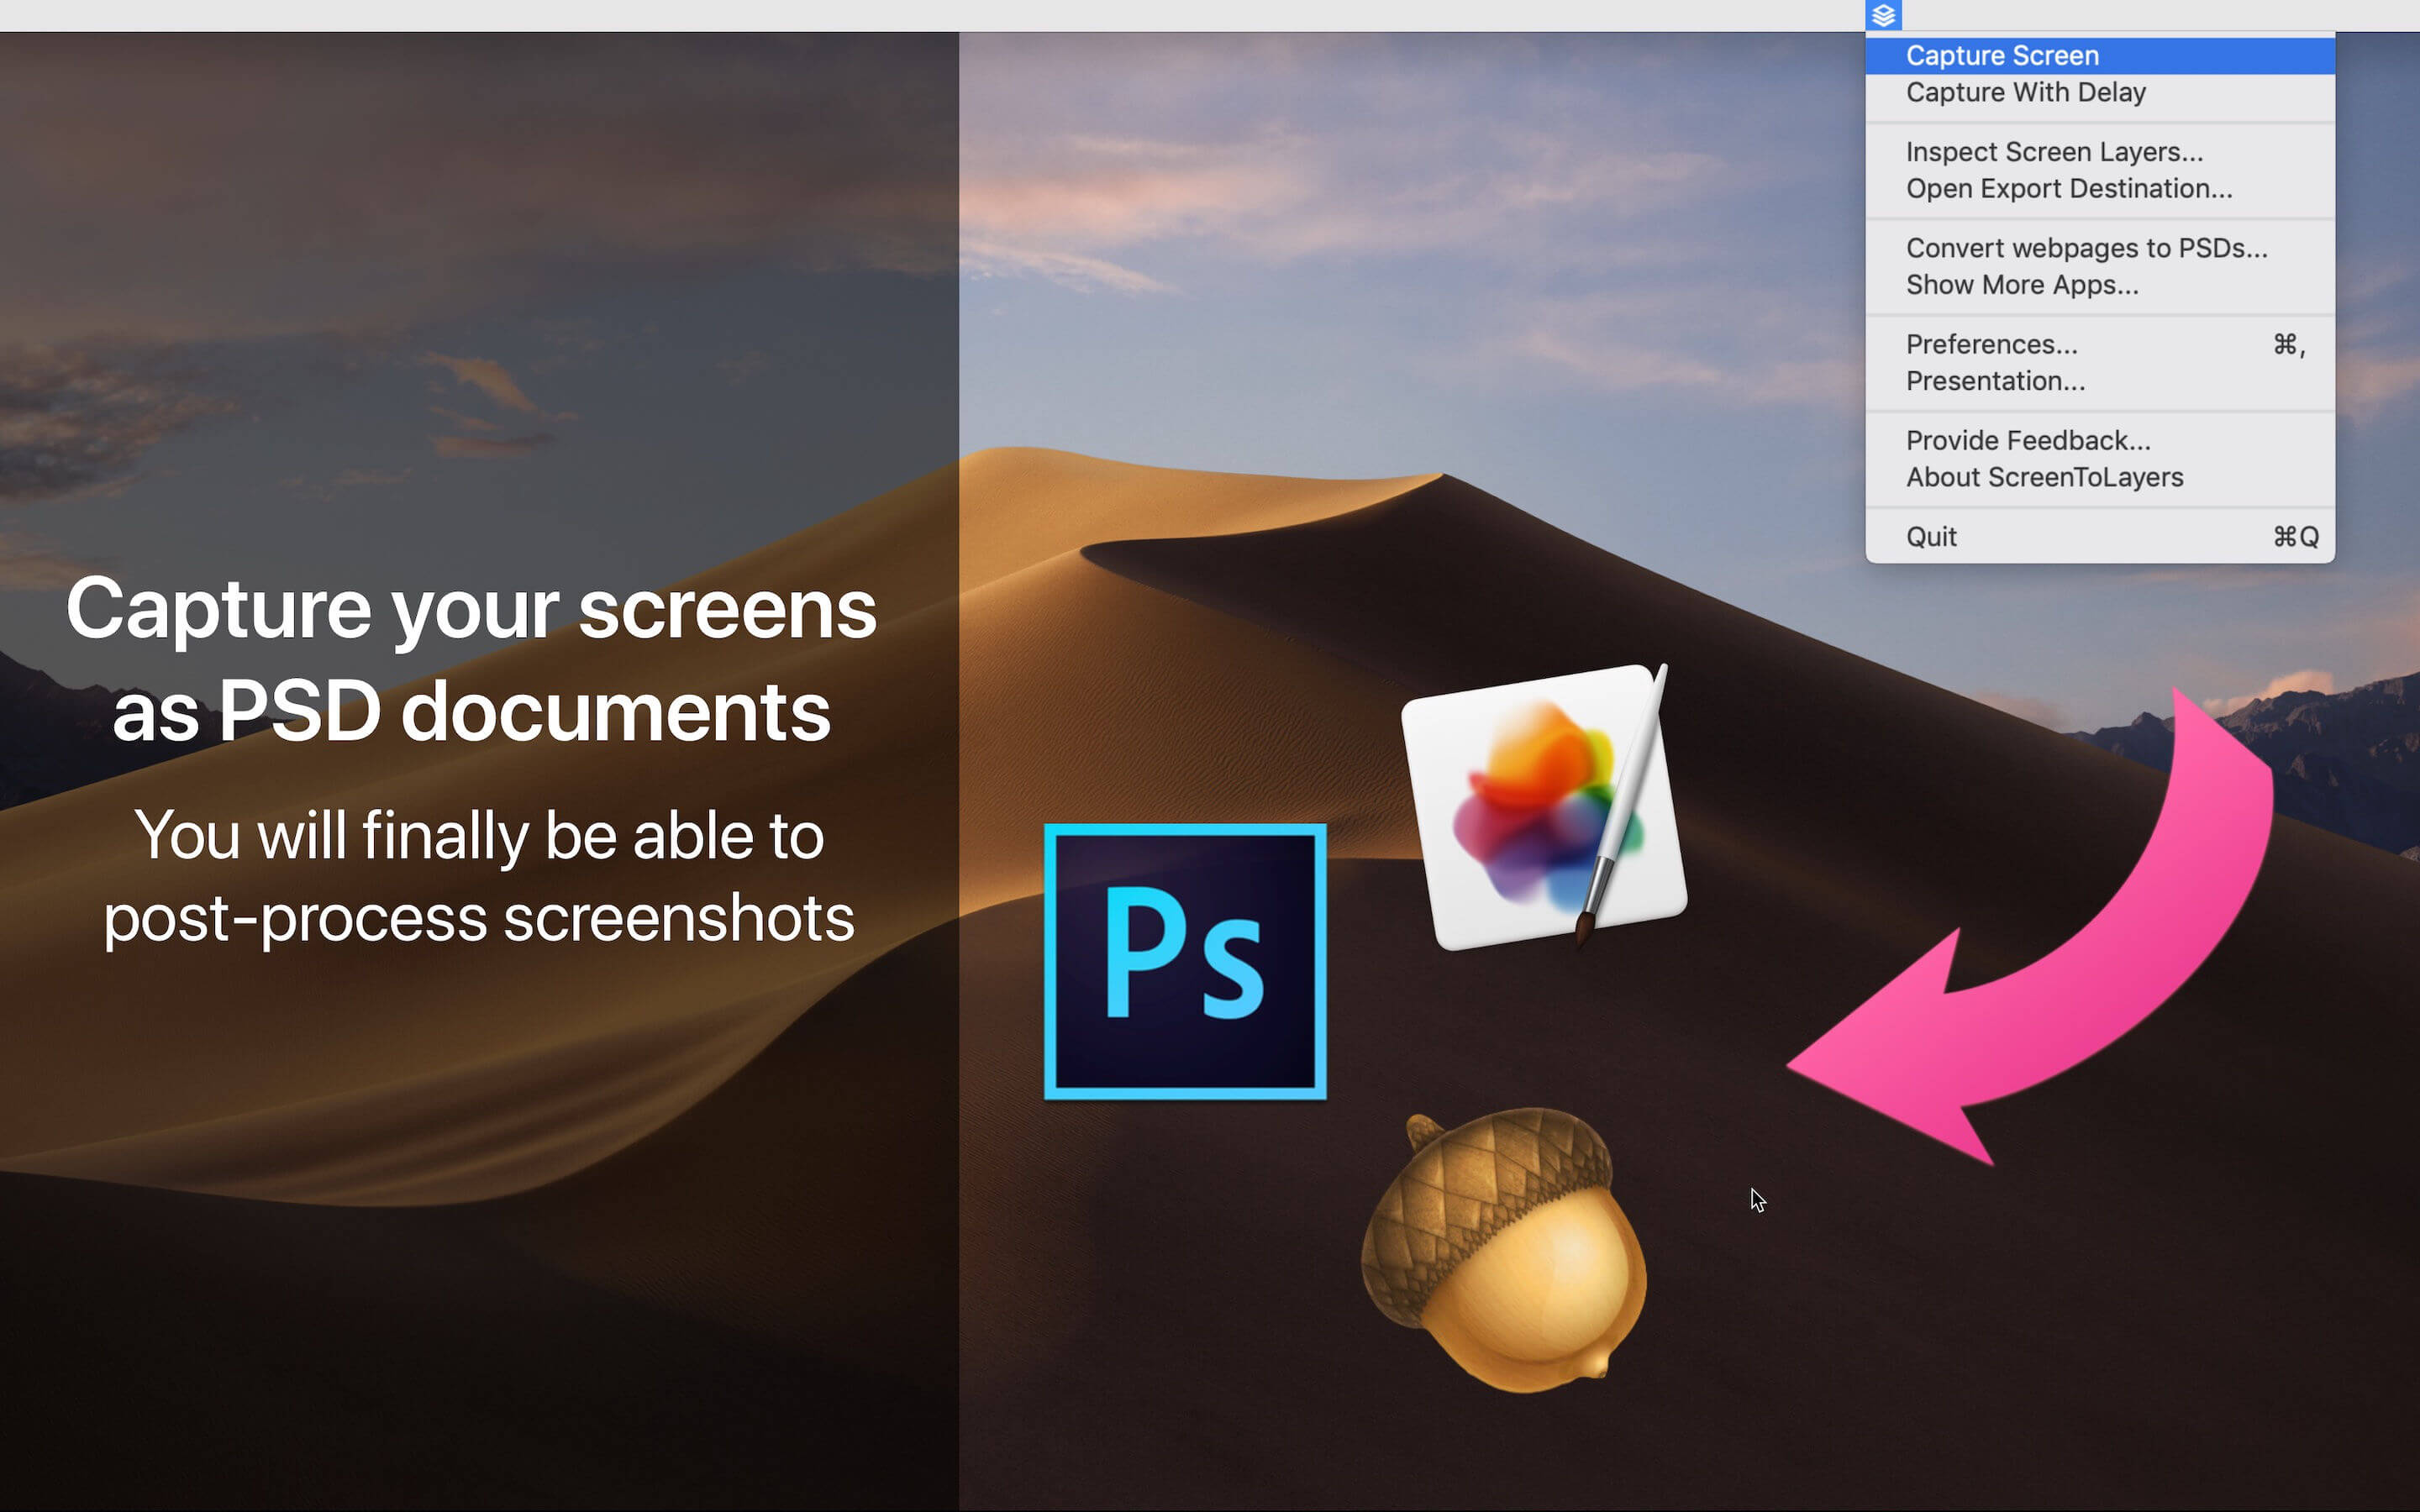Open About ScreenToLayers
The width and height of the screenshot is (2420, 1512).
2100,478
